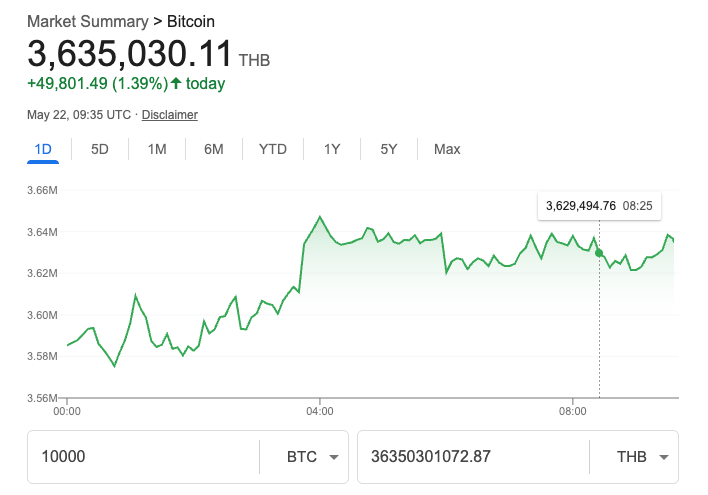Click the chart peak near 04:00
708x495 pixels.
(x=320, y=217)
